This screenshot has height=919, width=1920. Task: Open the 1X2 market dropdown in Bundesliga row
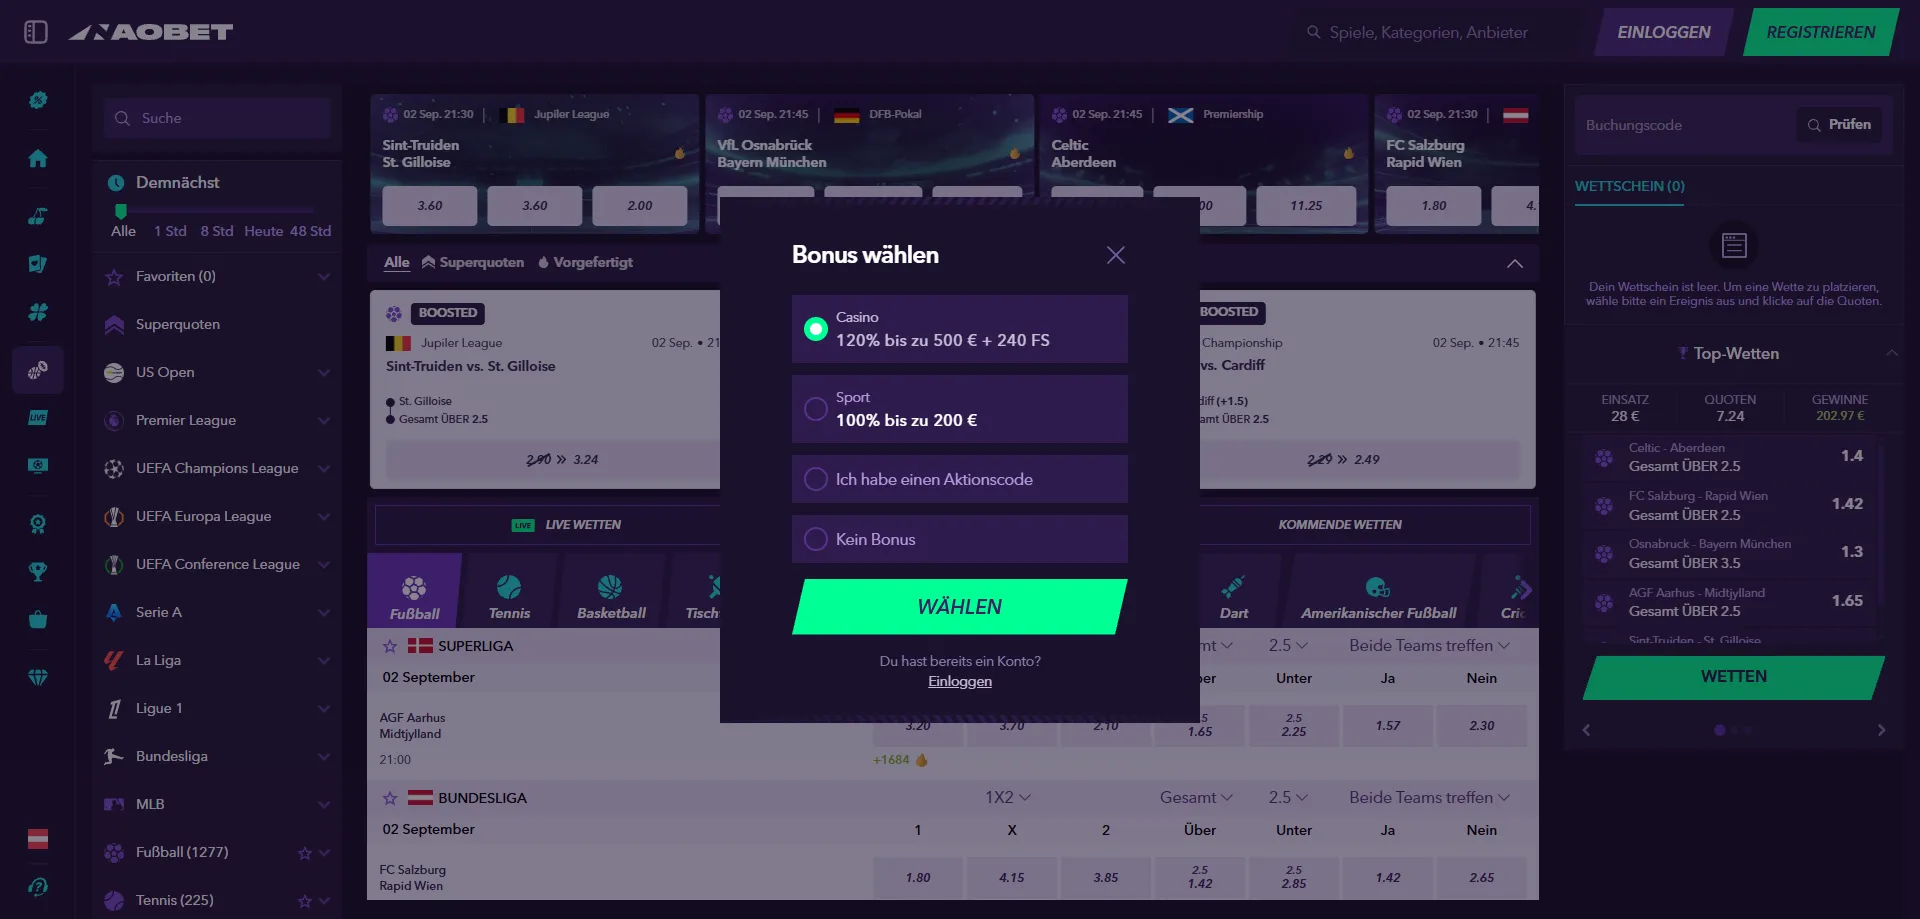(1008, 797)
